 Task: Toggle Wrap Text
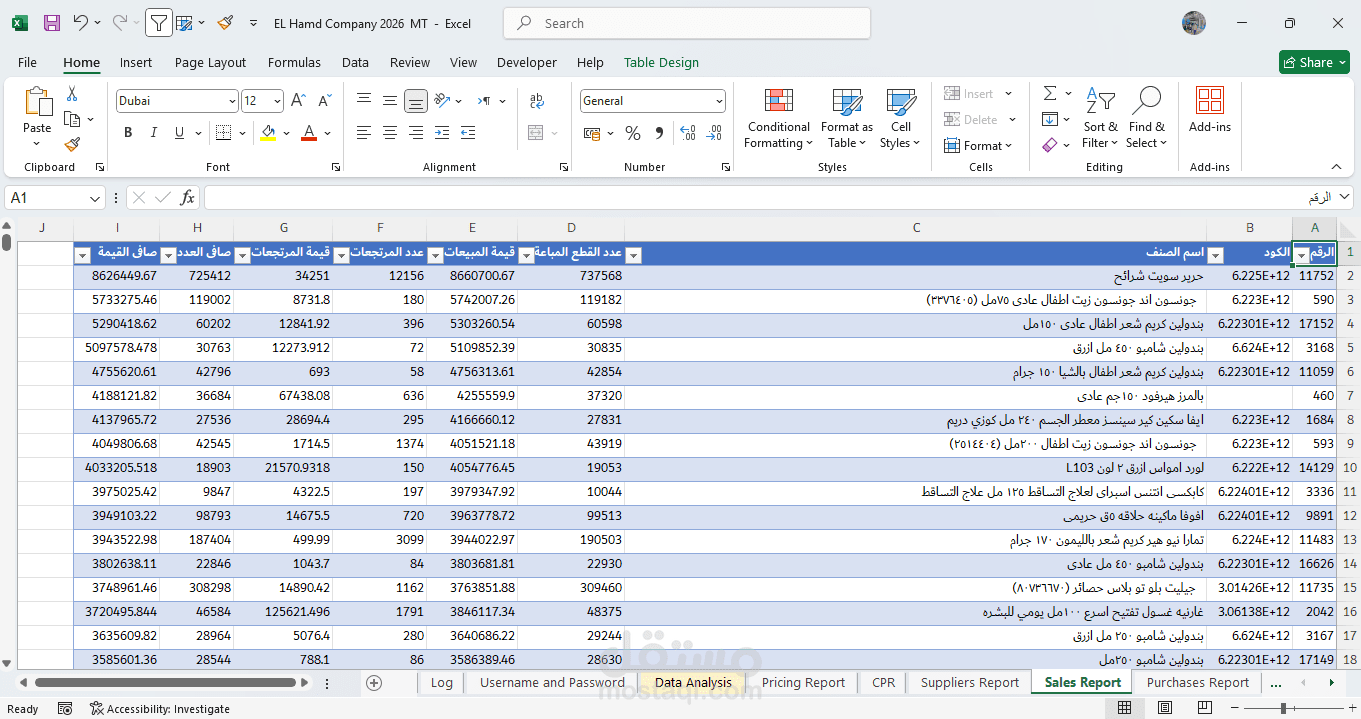coord(537,101)
